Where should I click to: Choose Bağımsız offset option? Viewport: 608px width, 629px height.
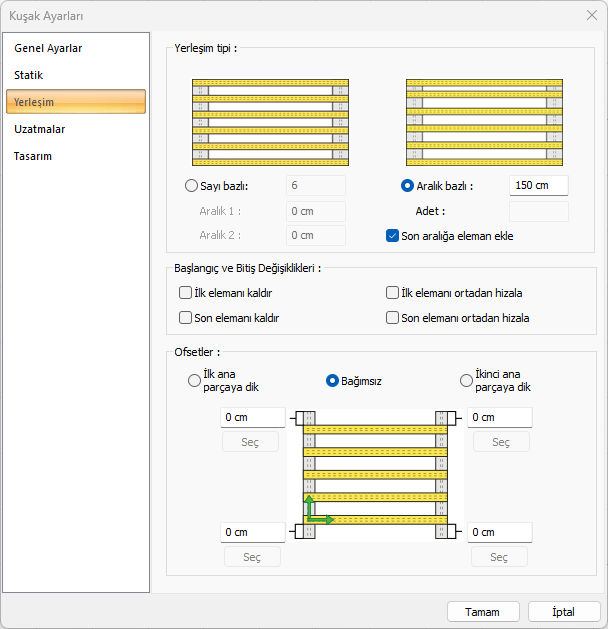334,380
